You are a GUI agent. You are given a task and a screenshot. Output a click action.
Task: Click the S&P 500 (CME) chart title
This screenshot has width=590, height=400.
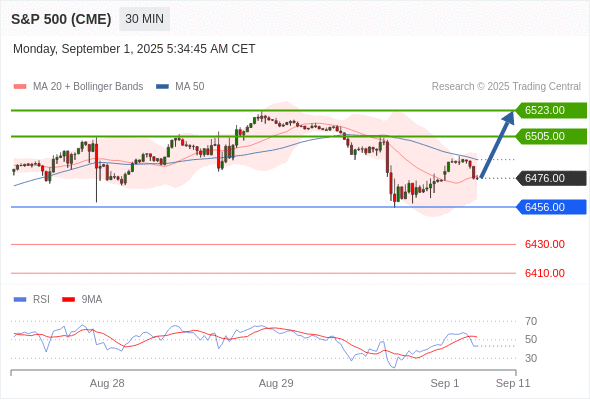click(x=61, y=19)
